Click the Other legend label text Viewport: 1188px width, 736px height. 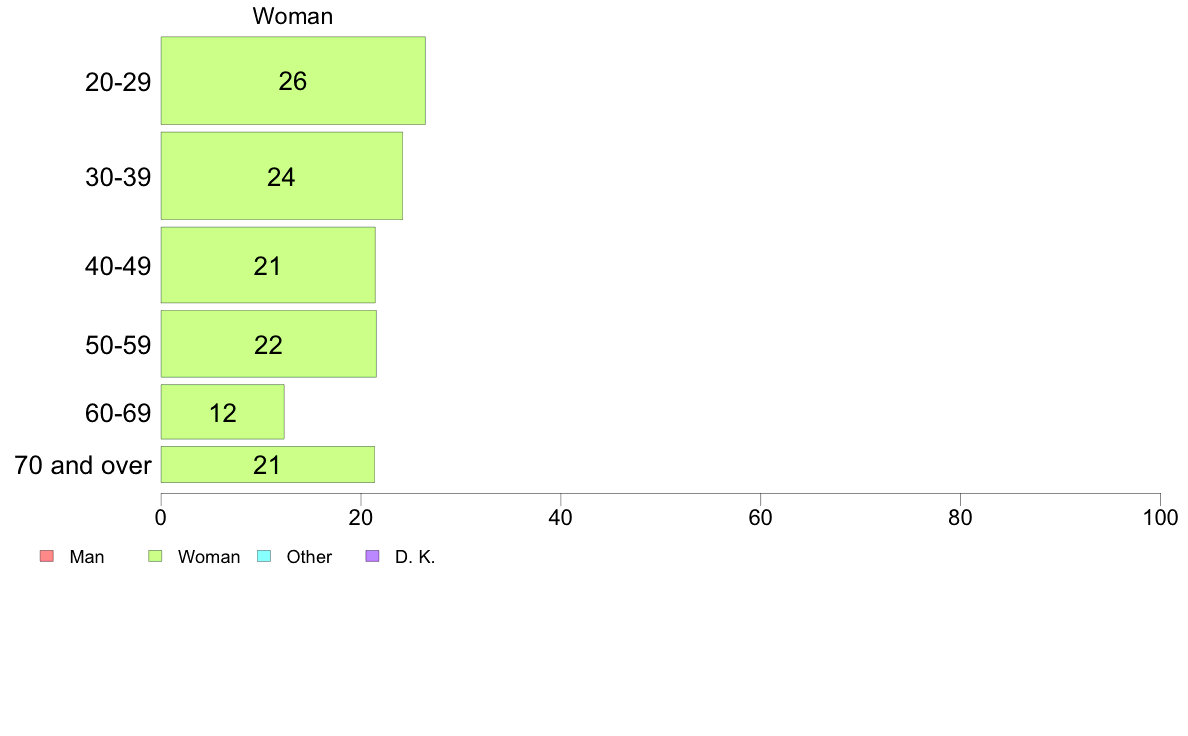pyautogui.click(x=309, y=558)
